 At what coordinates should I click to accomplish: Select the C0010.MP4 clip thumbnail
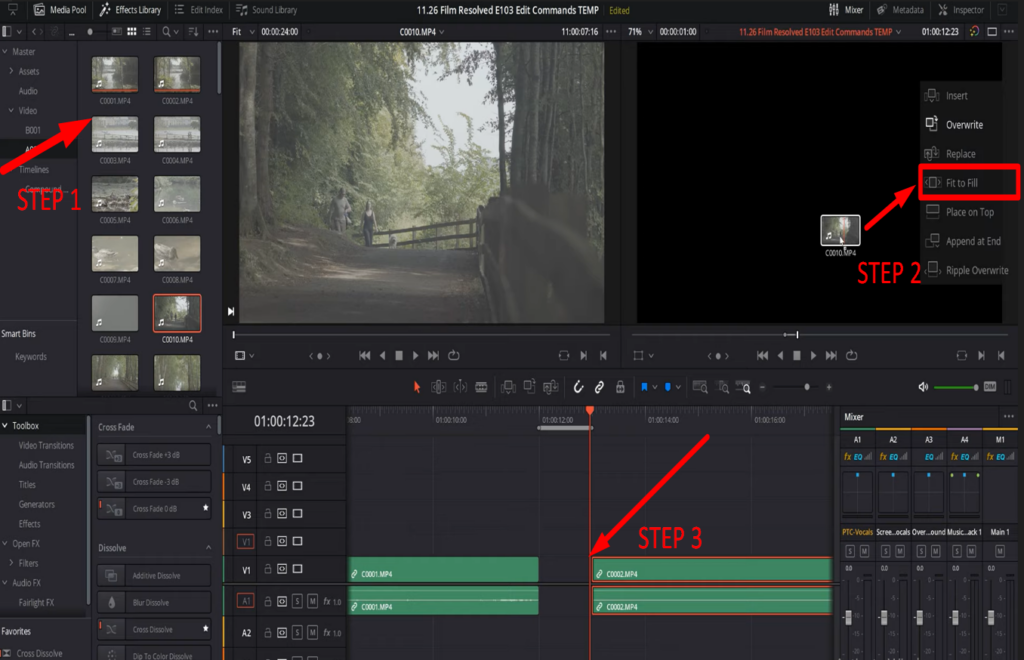176,315
